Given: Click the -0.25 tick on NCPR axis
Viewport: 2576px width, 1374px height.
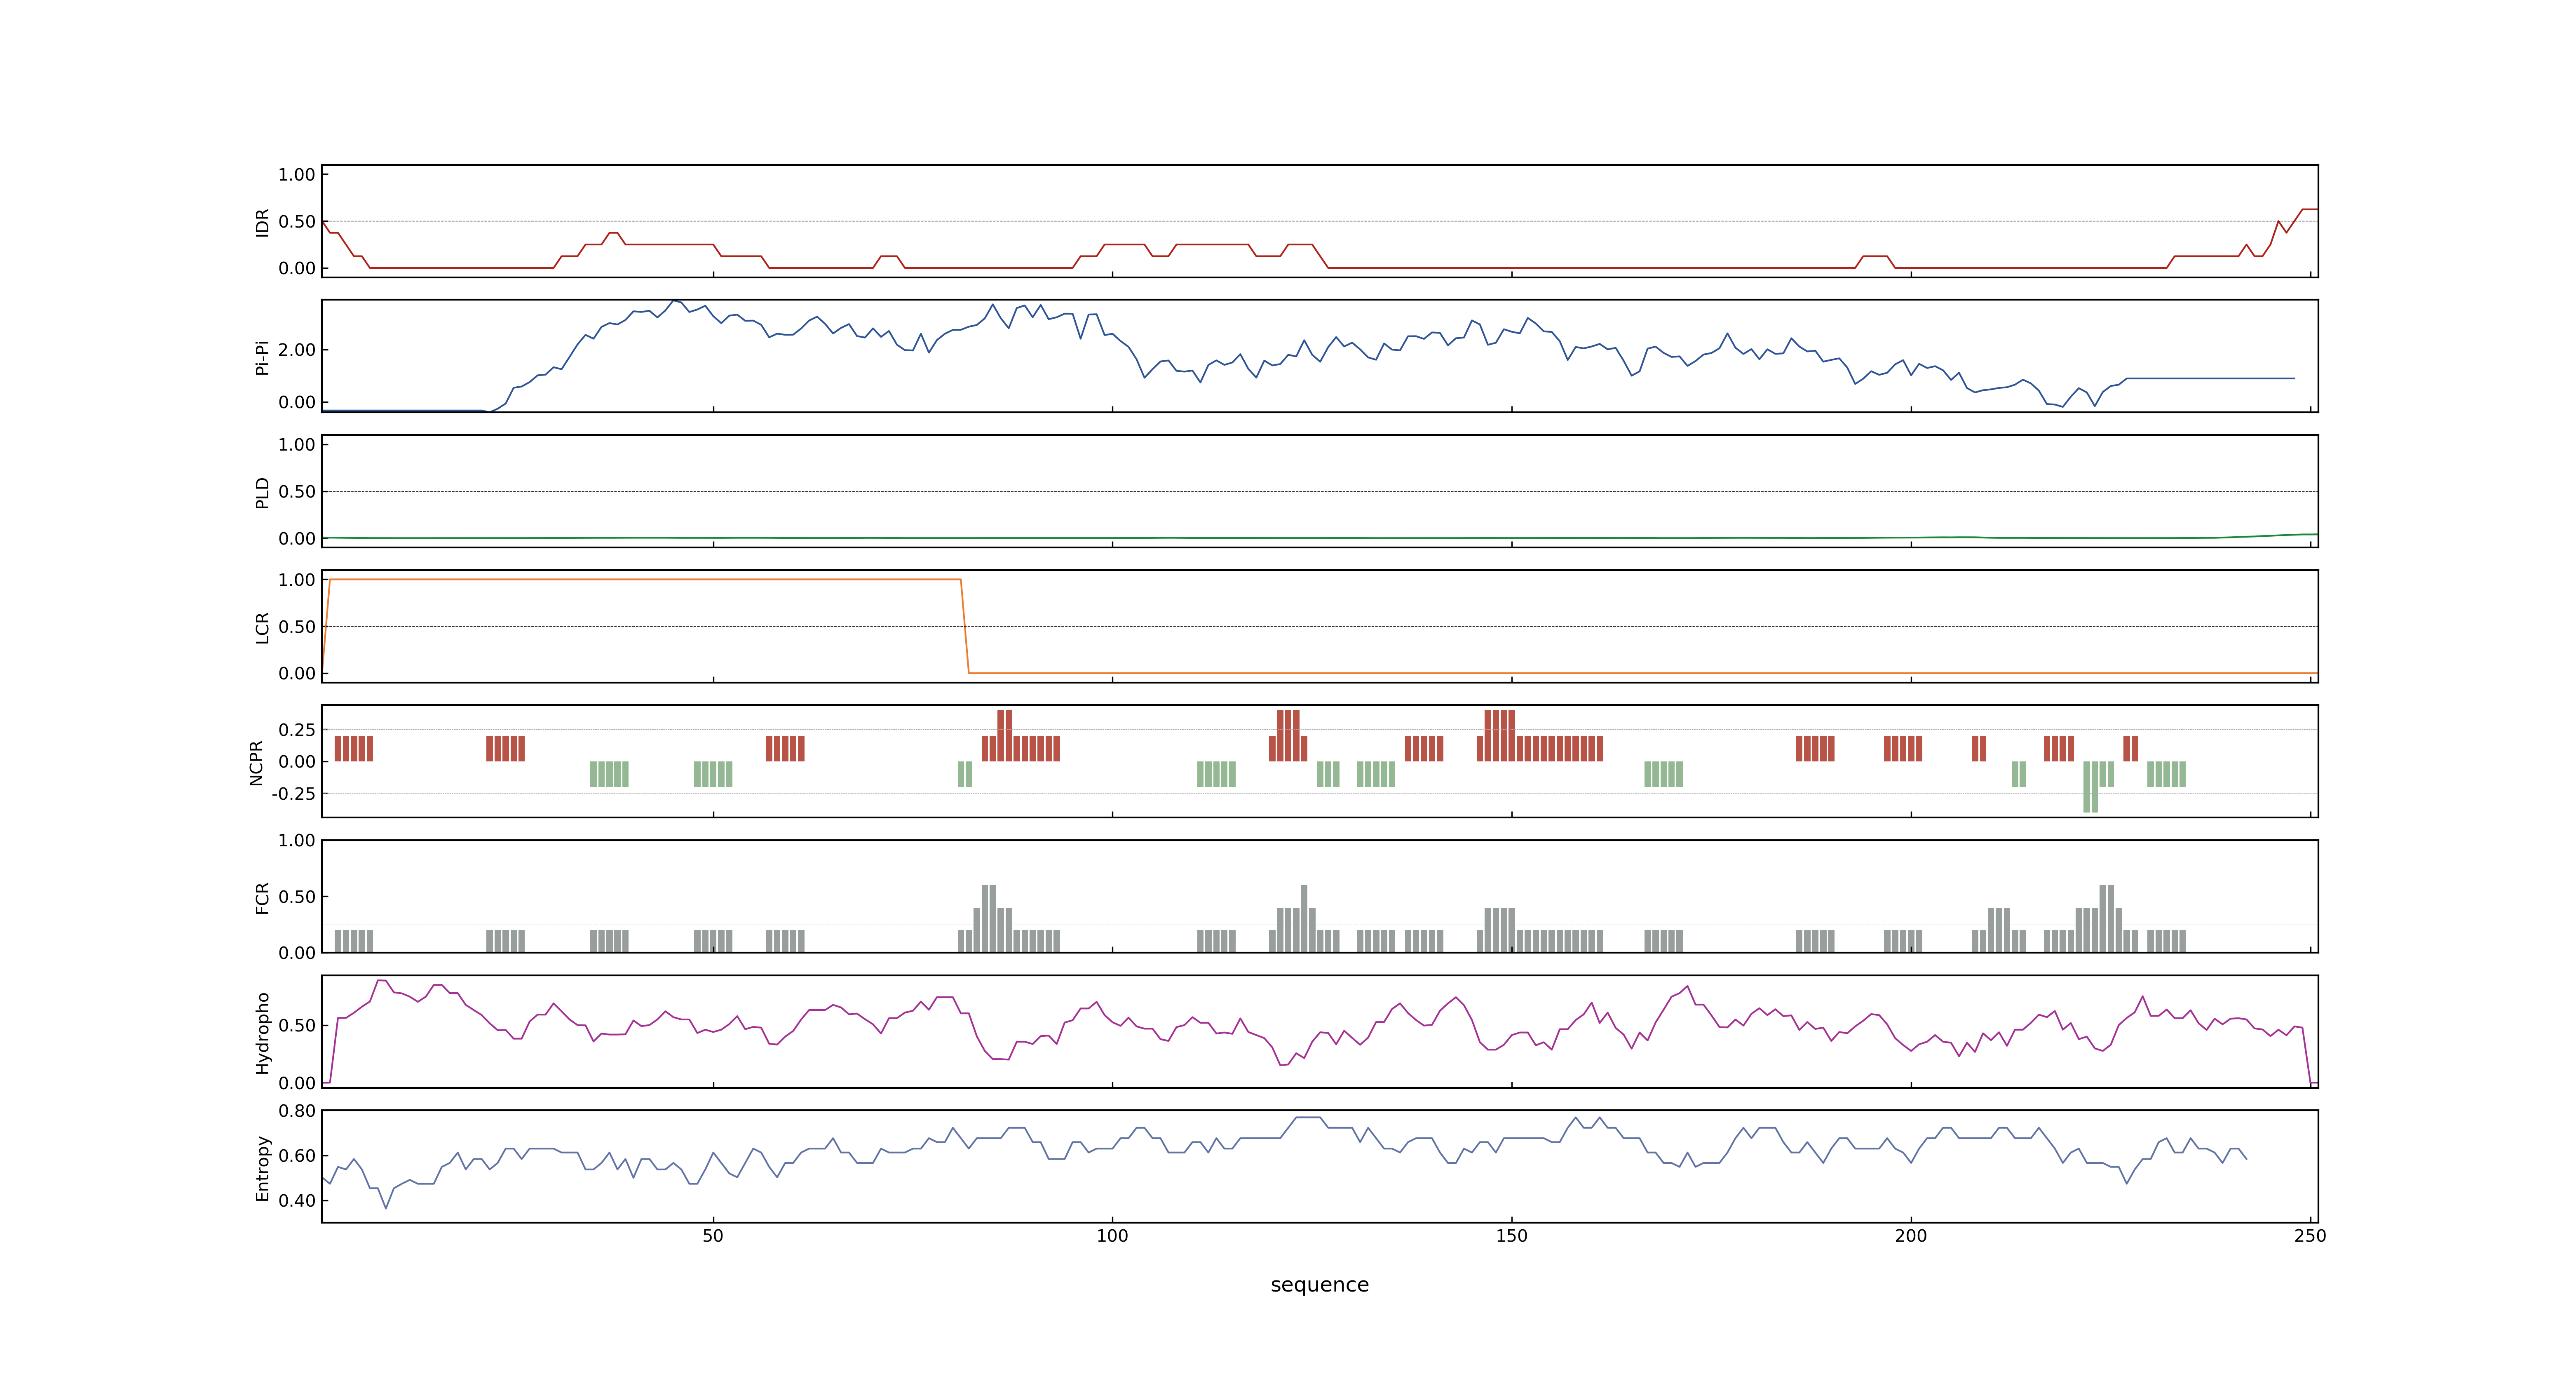Looking at the screenshot, I should [293, 793].
